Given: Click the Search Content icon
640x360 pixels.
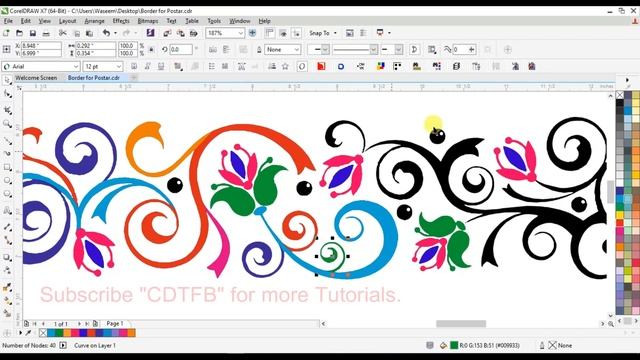Looking at the screenshot, I should point(150,33).
